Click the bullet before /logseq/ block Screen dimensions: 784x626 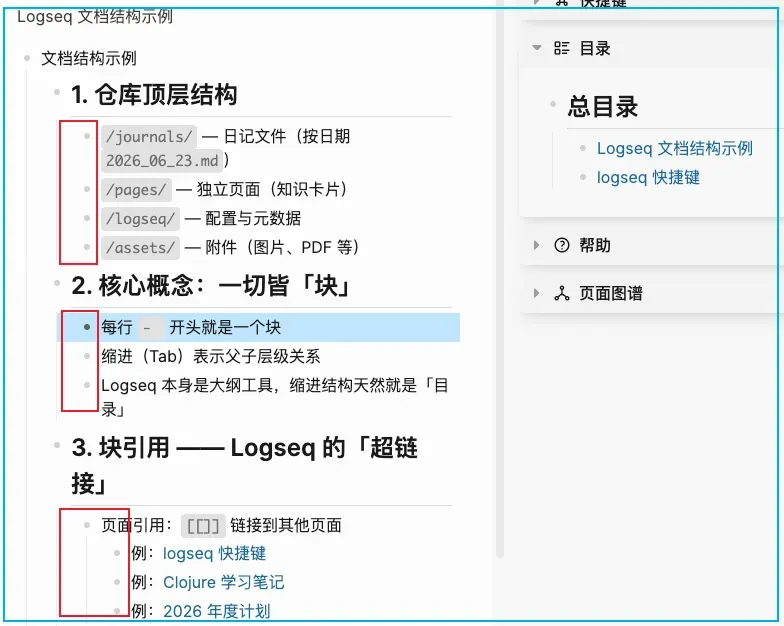point(87,218)
